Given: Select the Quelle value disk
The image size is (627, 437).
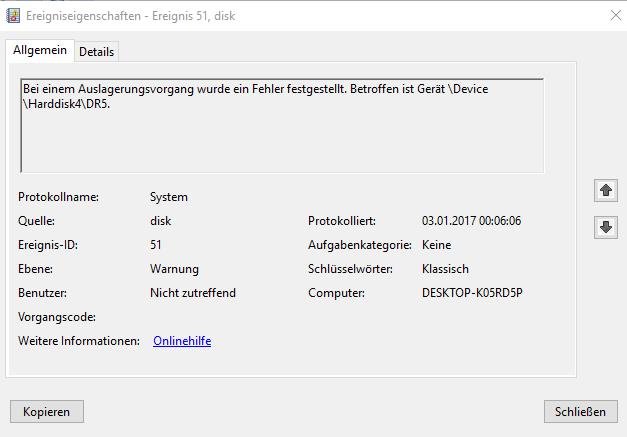Looking at the screenshot, I should point(161,221).
